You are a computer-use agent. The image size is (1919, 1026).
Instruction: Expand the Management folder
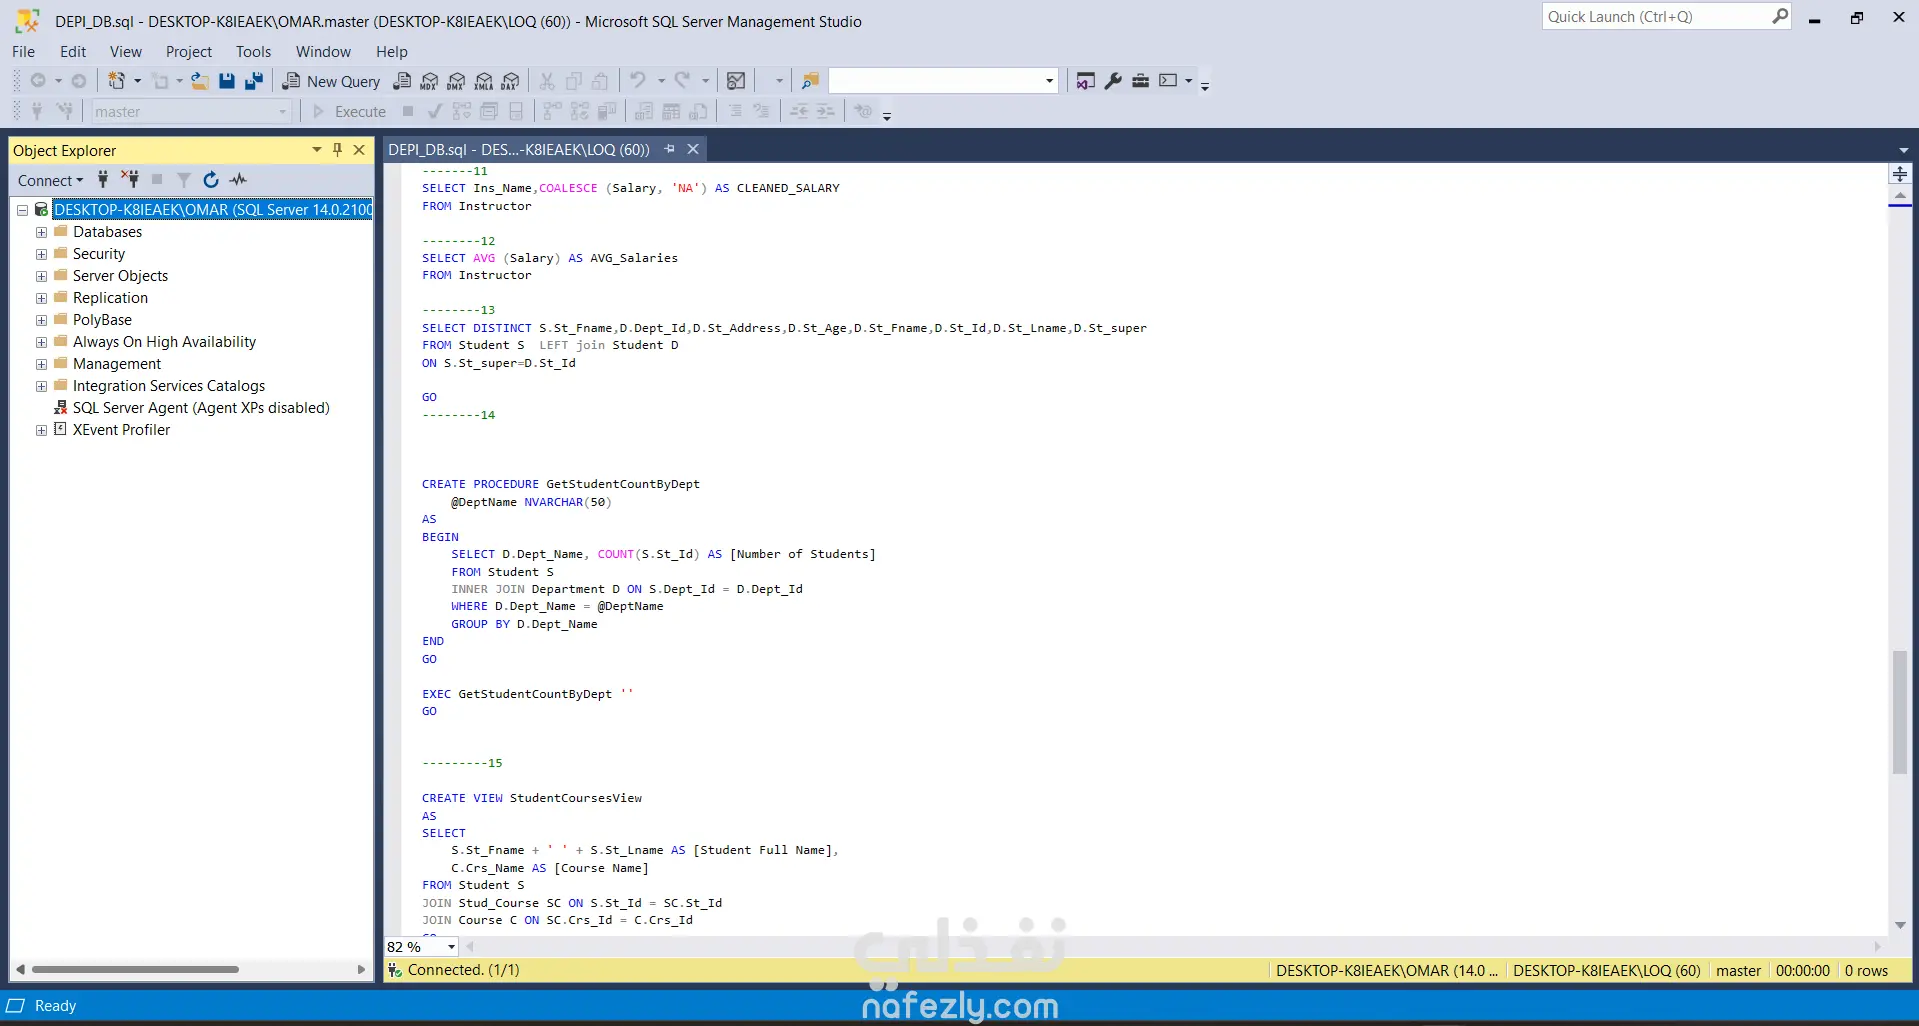click(x=41, y=364)
